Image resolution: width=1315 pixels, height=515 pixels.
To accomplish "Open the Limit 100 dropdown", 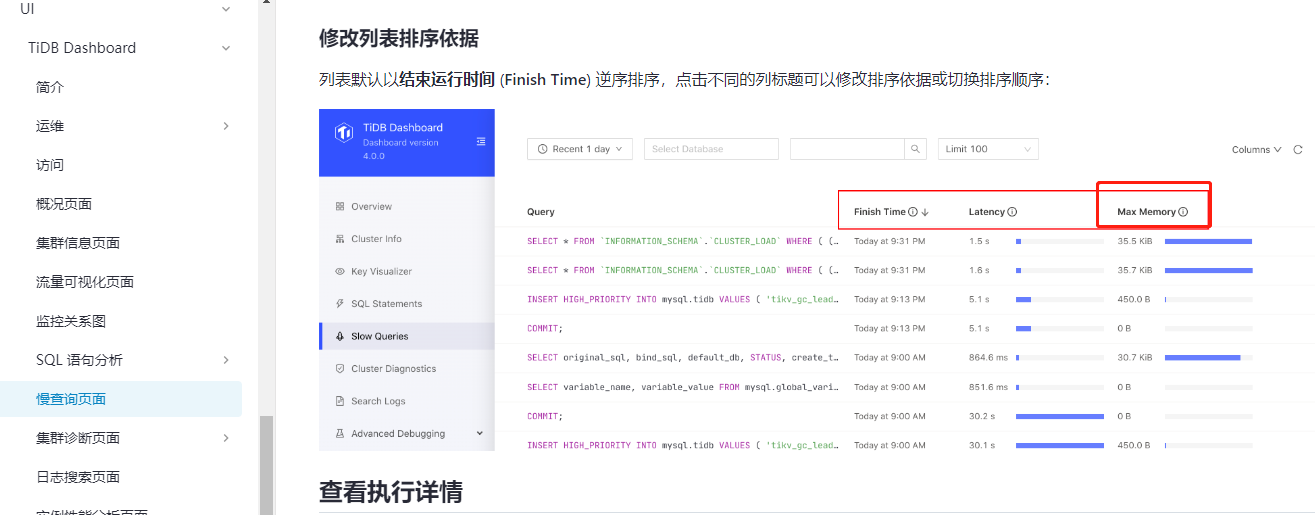I will 988,149.
